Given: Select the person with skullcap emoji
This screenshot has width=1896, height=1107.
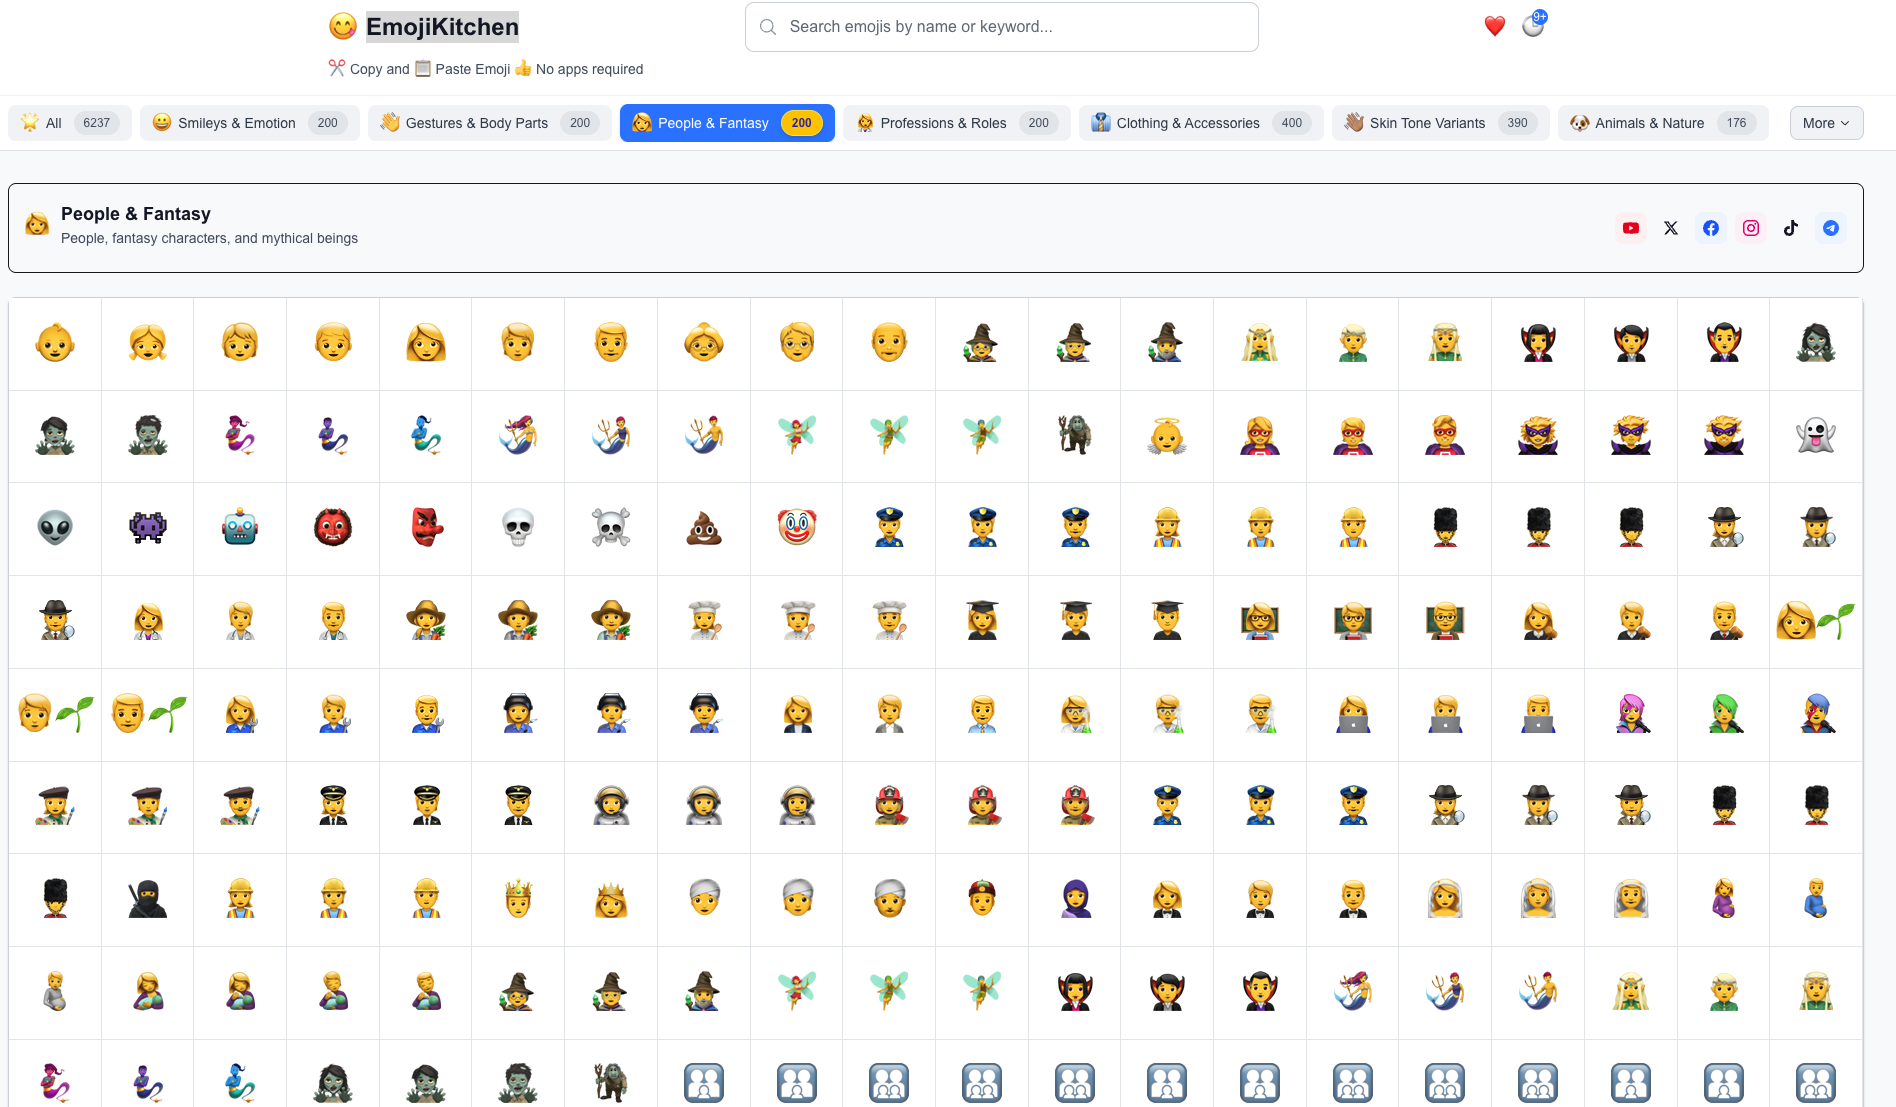Looking at the screenshot, I should coord(982,899).
